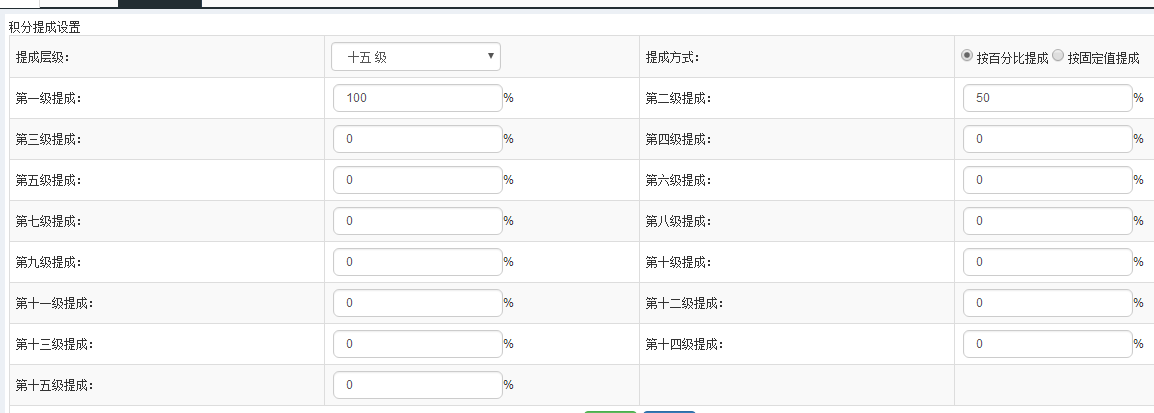Select the 第八级提成 percentage field

click(1047, 221)
